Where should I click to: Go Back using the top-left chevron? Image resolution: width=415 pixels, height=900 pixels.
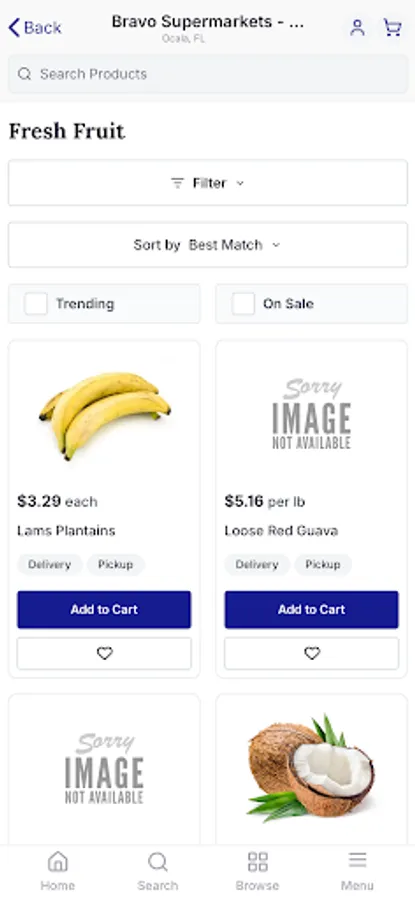point(34,28)
